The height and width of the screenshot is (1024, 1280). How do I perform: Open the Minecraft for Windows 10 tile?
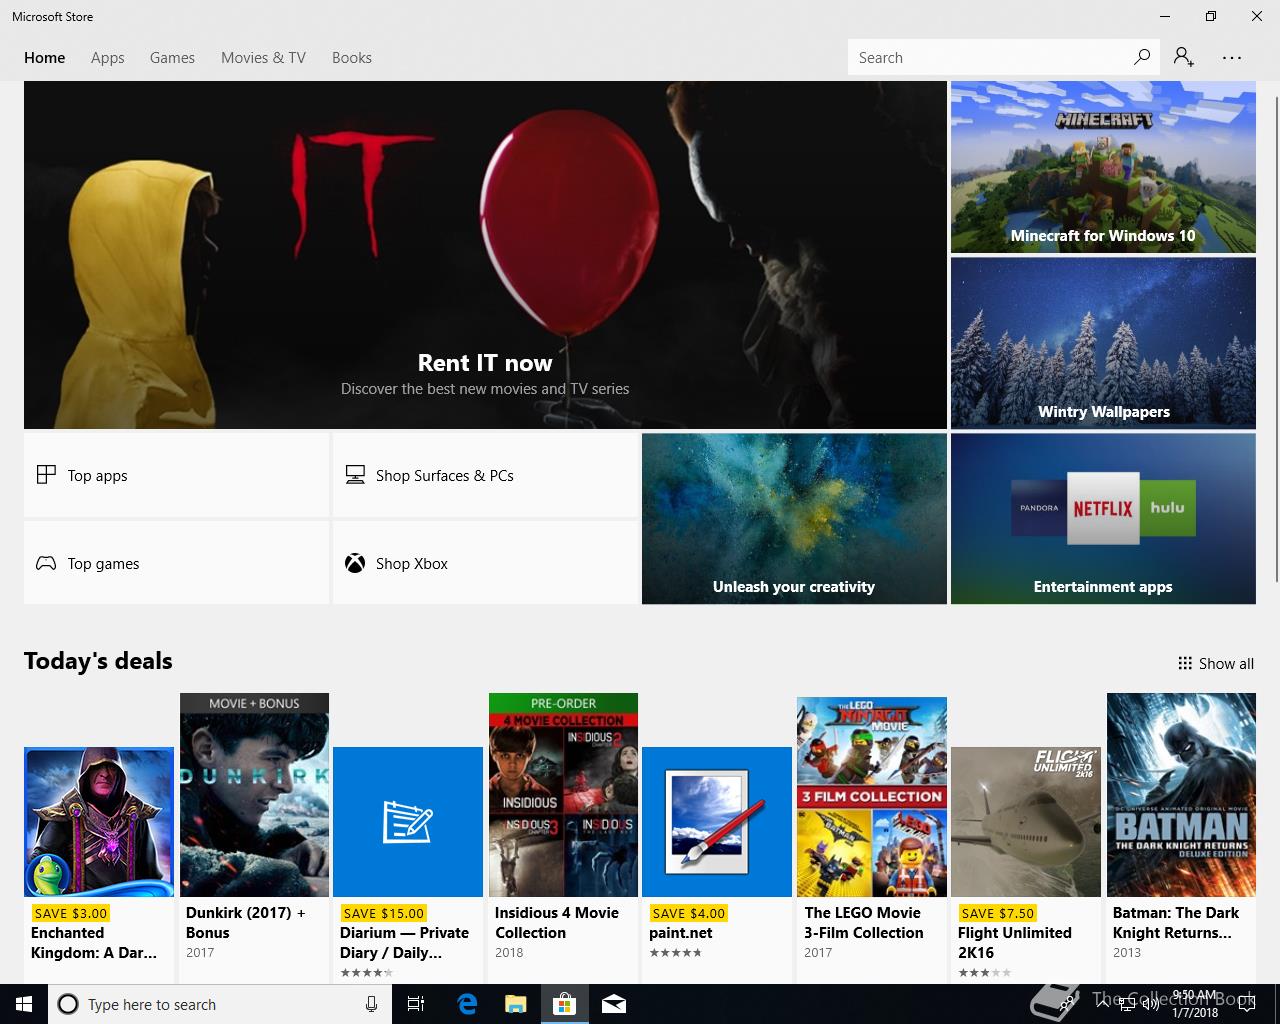tap(1103, 167)
